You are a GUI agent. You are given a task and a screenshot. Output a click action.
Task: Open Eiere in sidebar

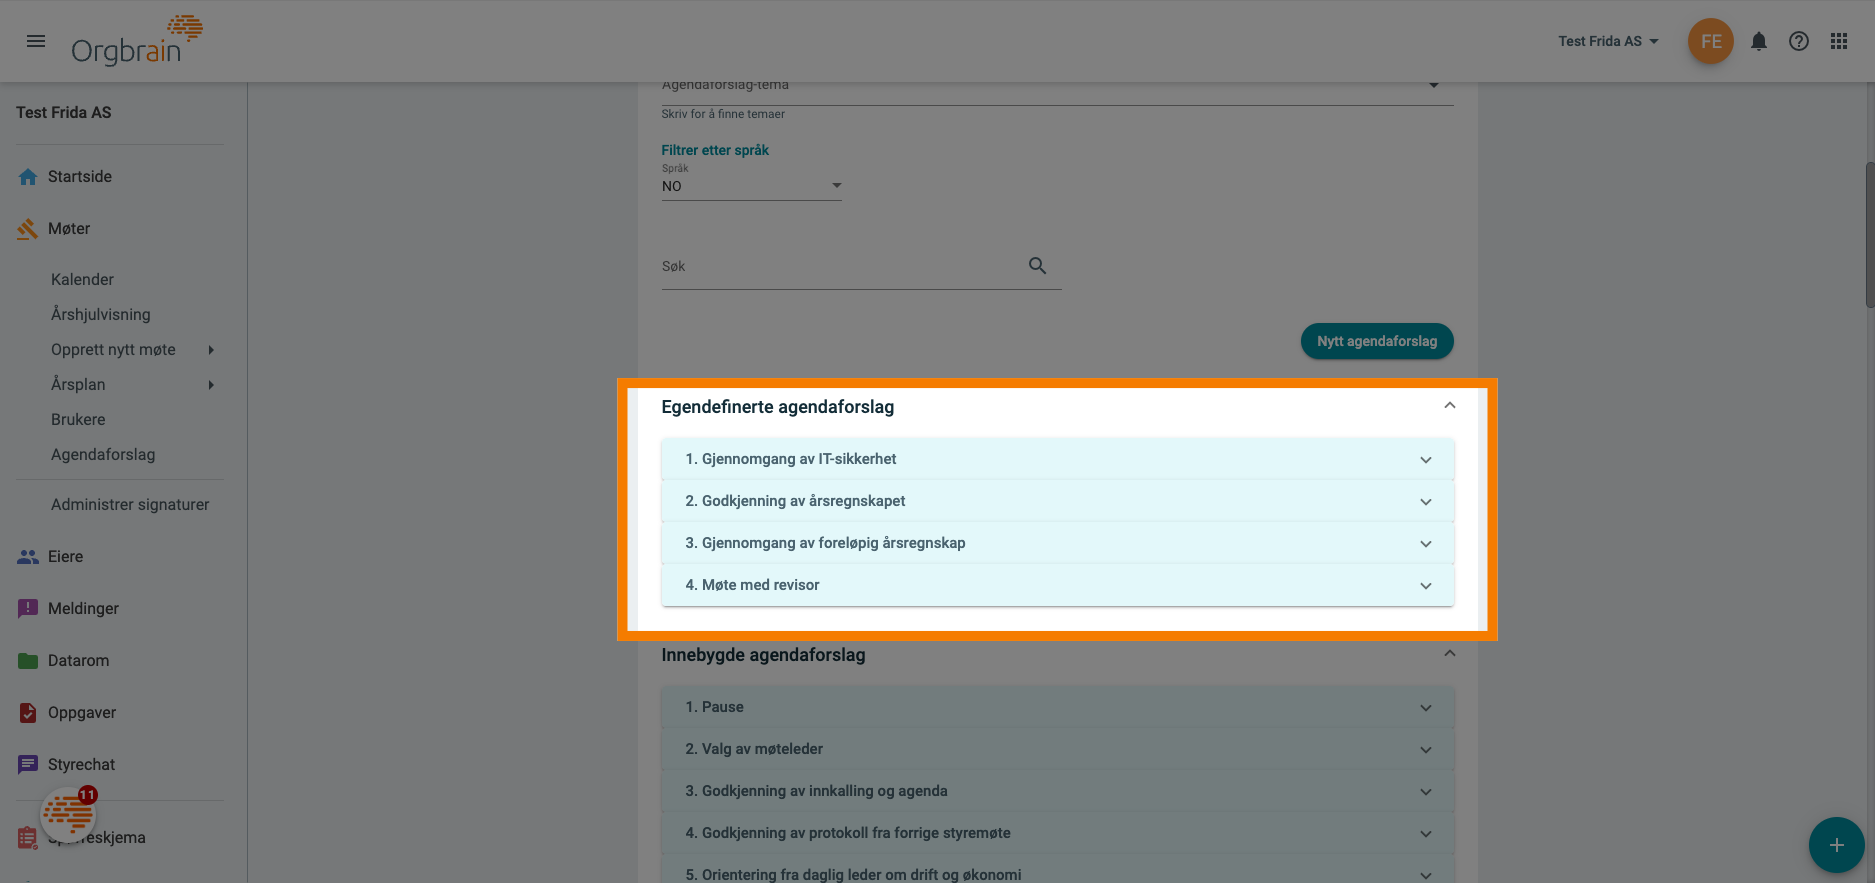(65, 557)
